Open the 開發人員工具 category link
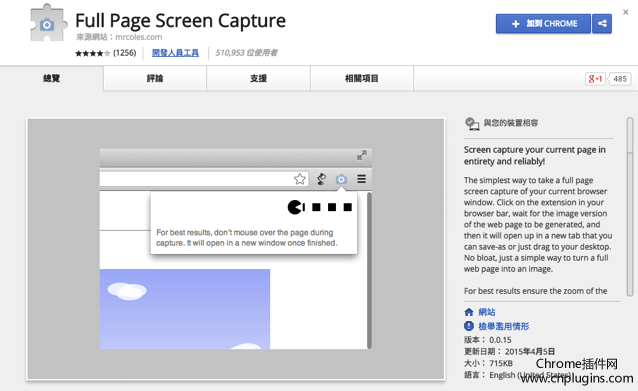This screenshot has width=638, height=391. tap(175, 52)
